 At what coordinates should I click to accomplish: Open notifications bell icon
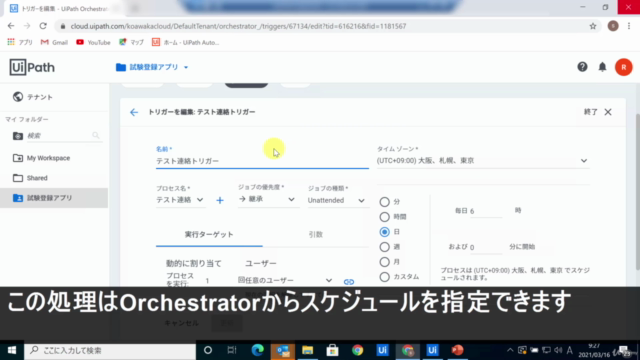602,67
